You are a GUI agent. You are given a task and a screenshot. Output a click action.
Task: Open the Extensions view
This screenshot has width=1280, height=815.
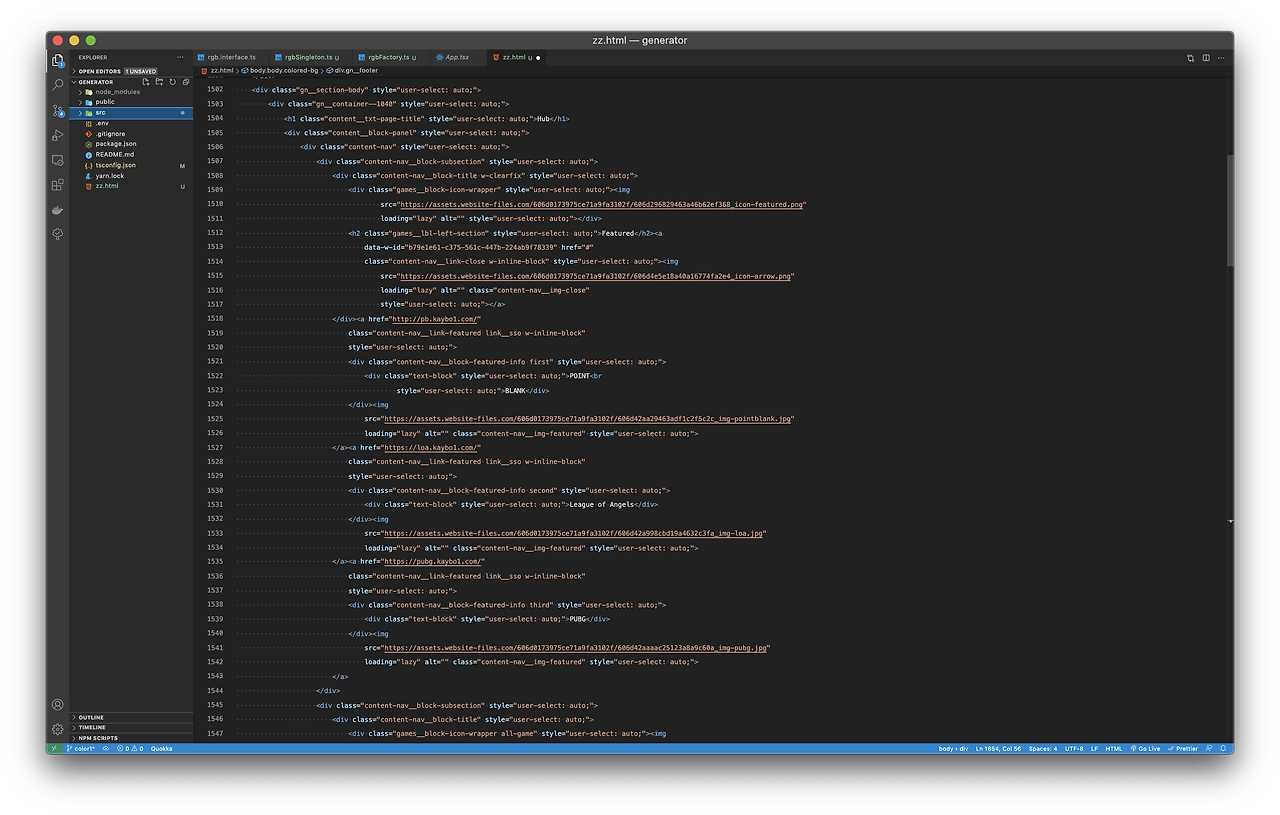[58, 185]
